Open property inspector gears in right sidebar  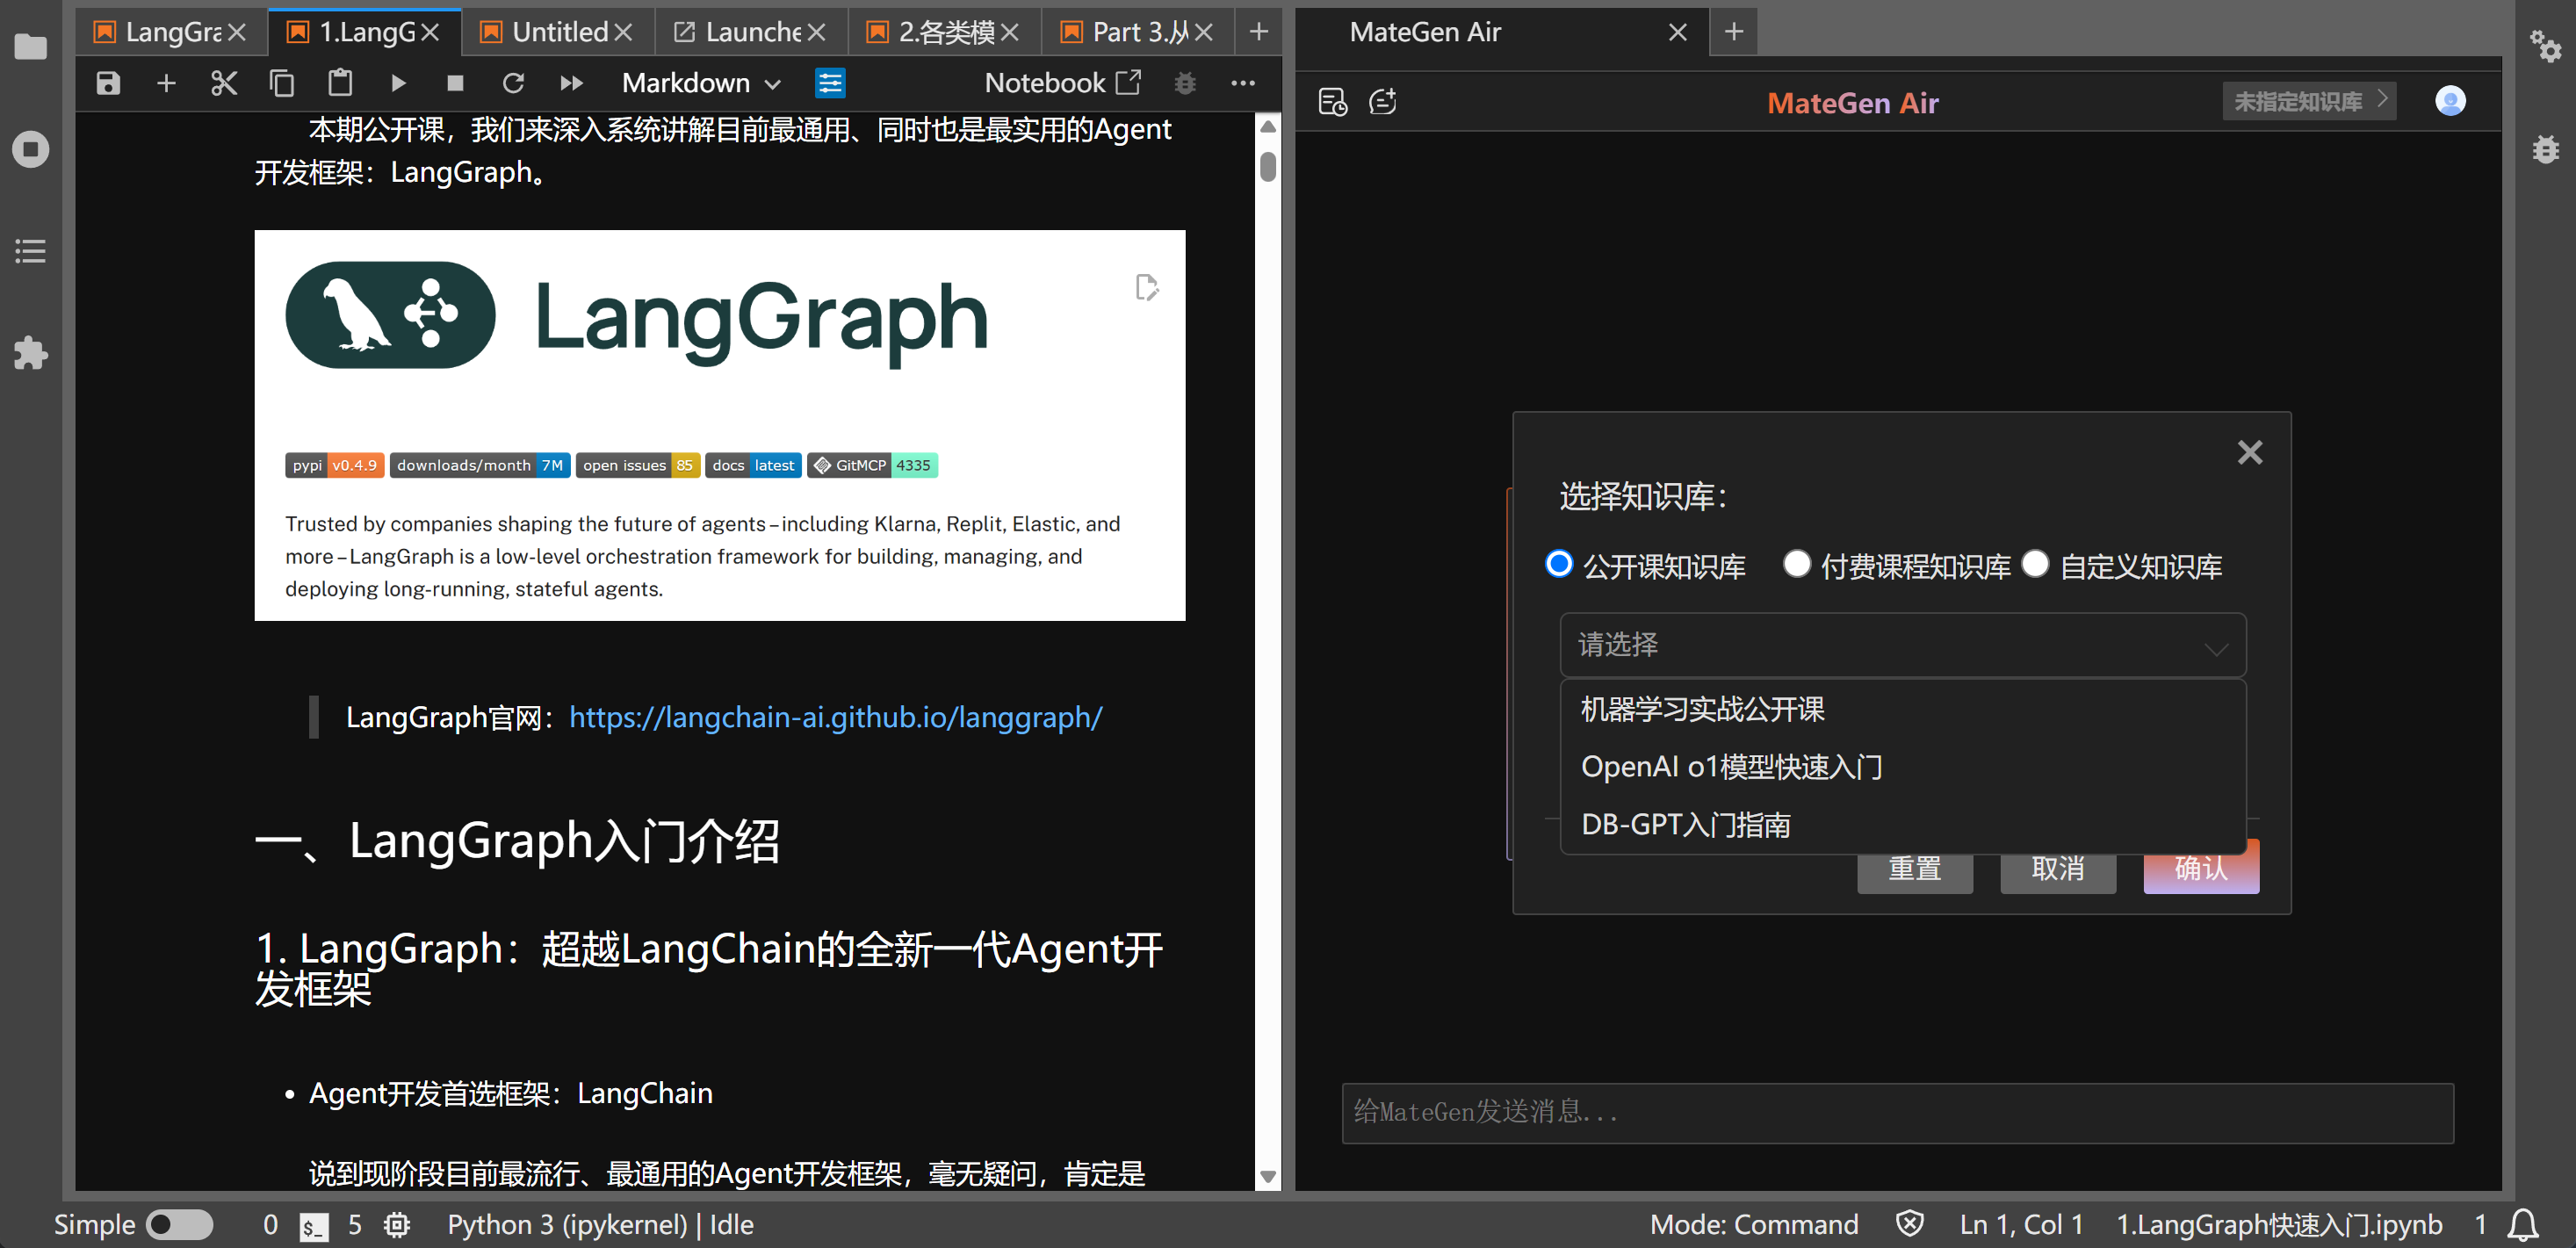(x=2545, y=46)
